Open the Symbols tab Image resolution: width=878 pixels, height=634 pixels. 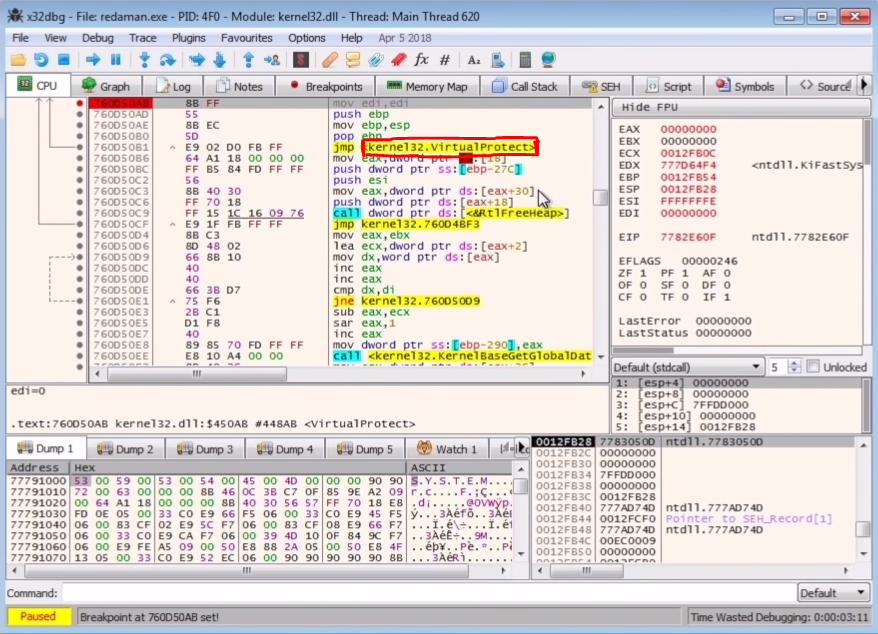(x=745, y=86)
